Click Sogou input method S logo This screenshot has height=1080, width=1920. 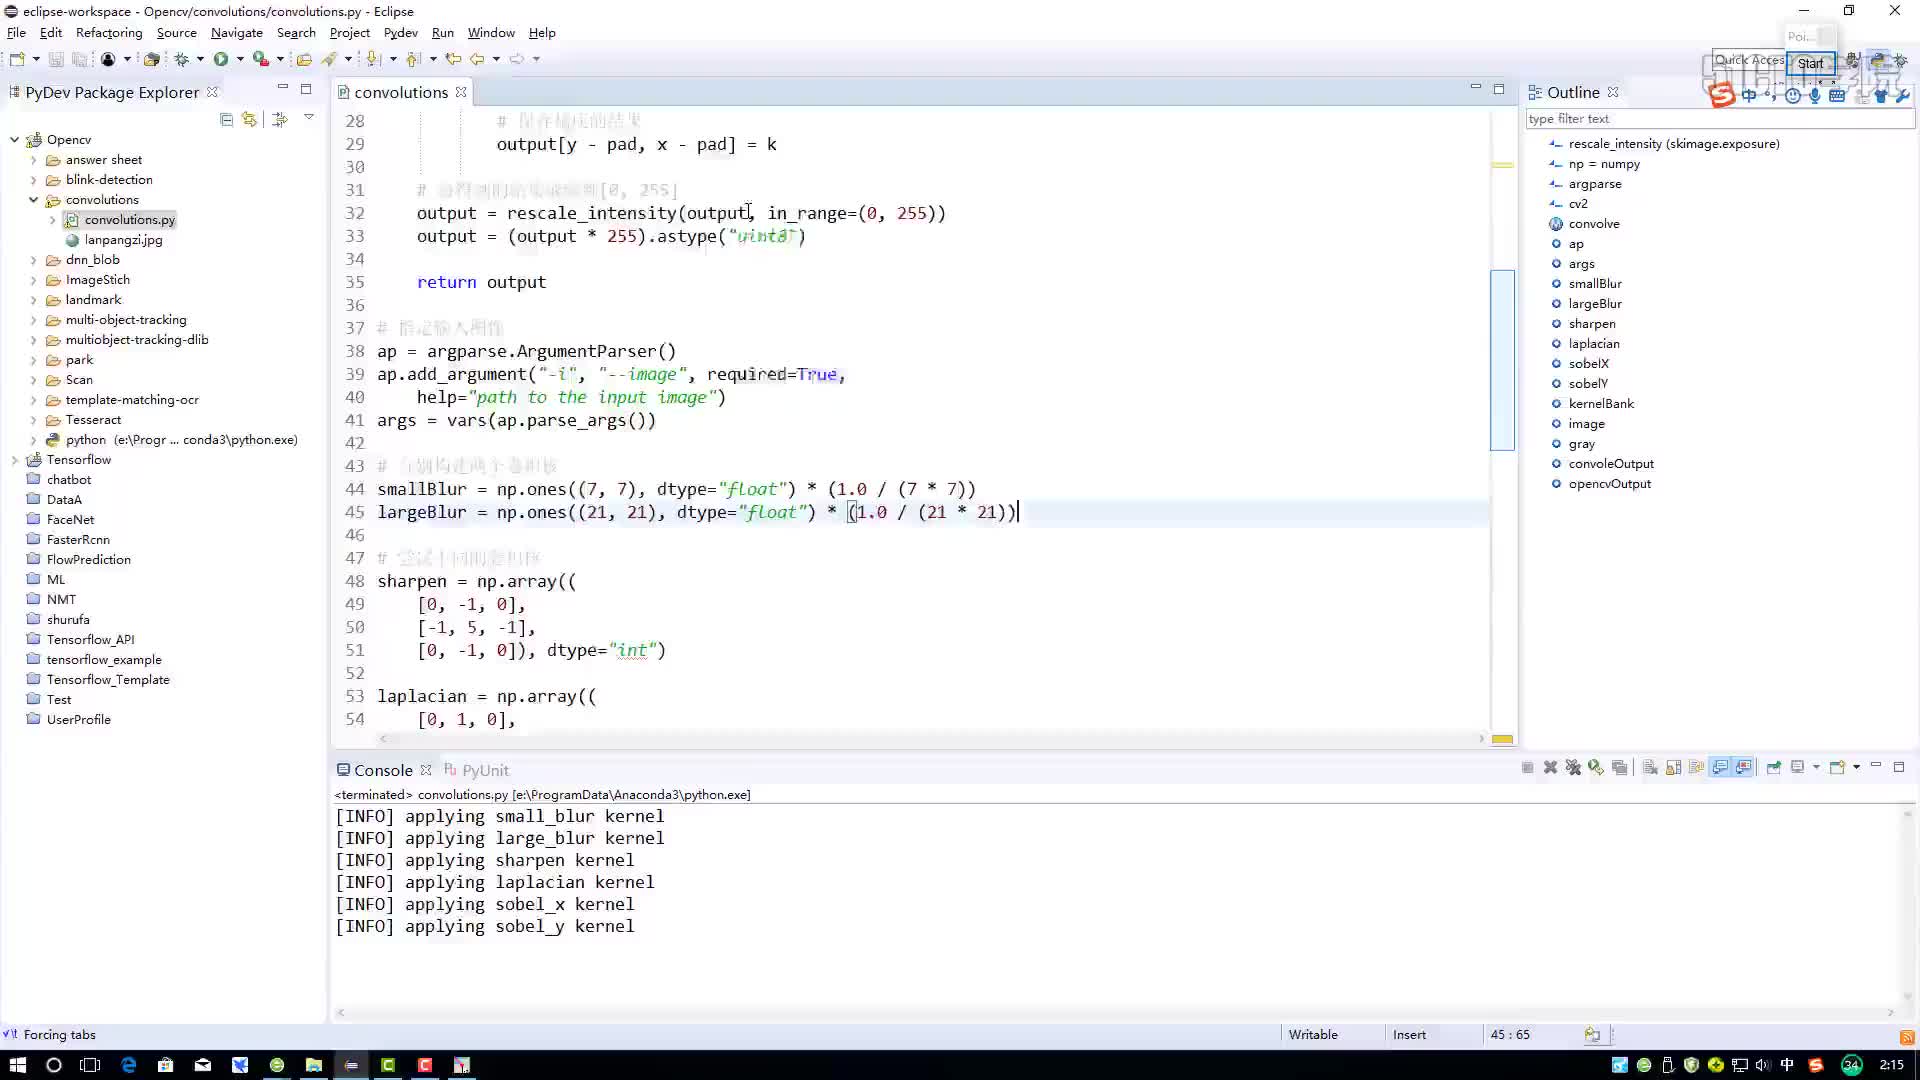[1721, 96]
